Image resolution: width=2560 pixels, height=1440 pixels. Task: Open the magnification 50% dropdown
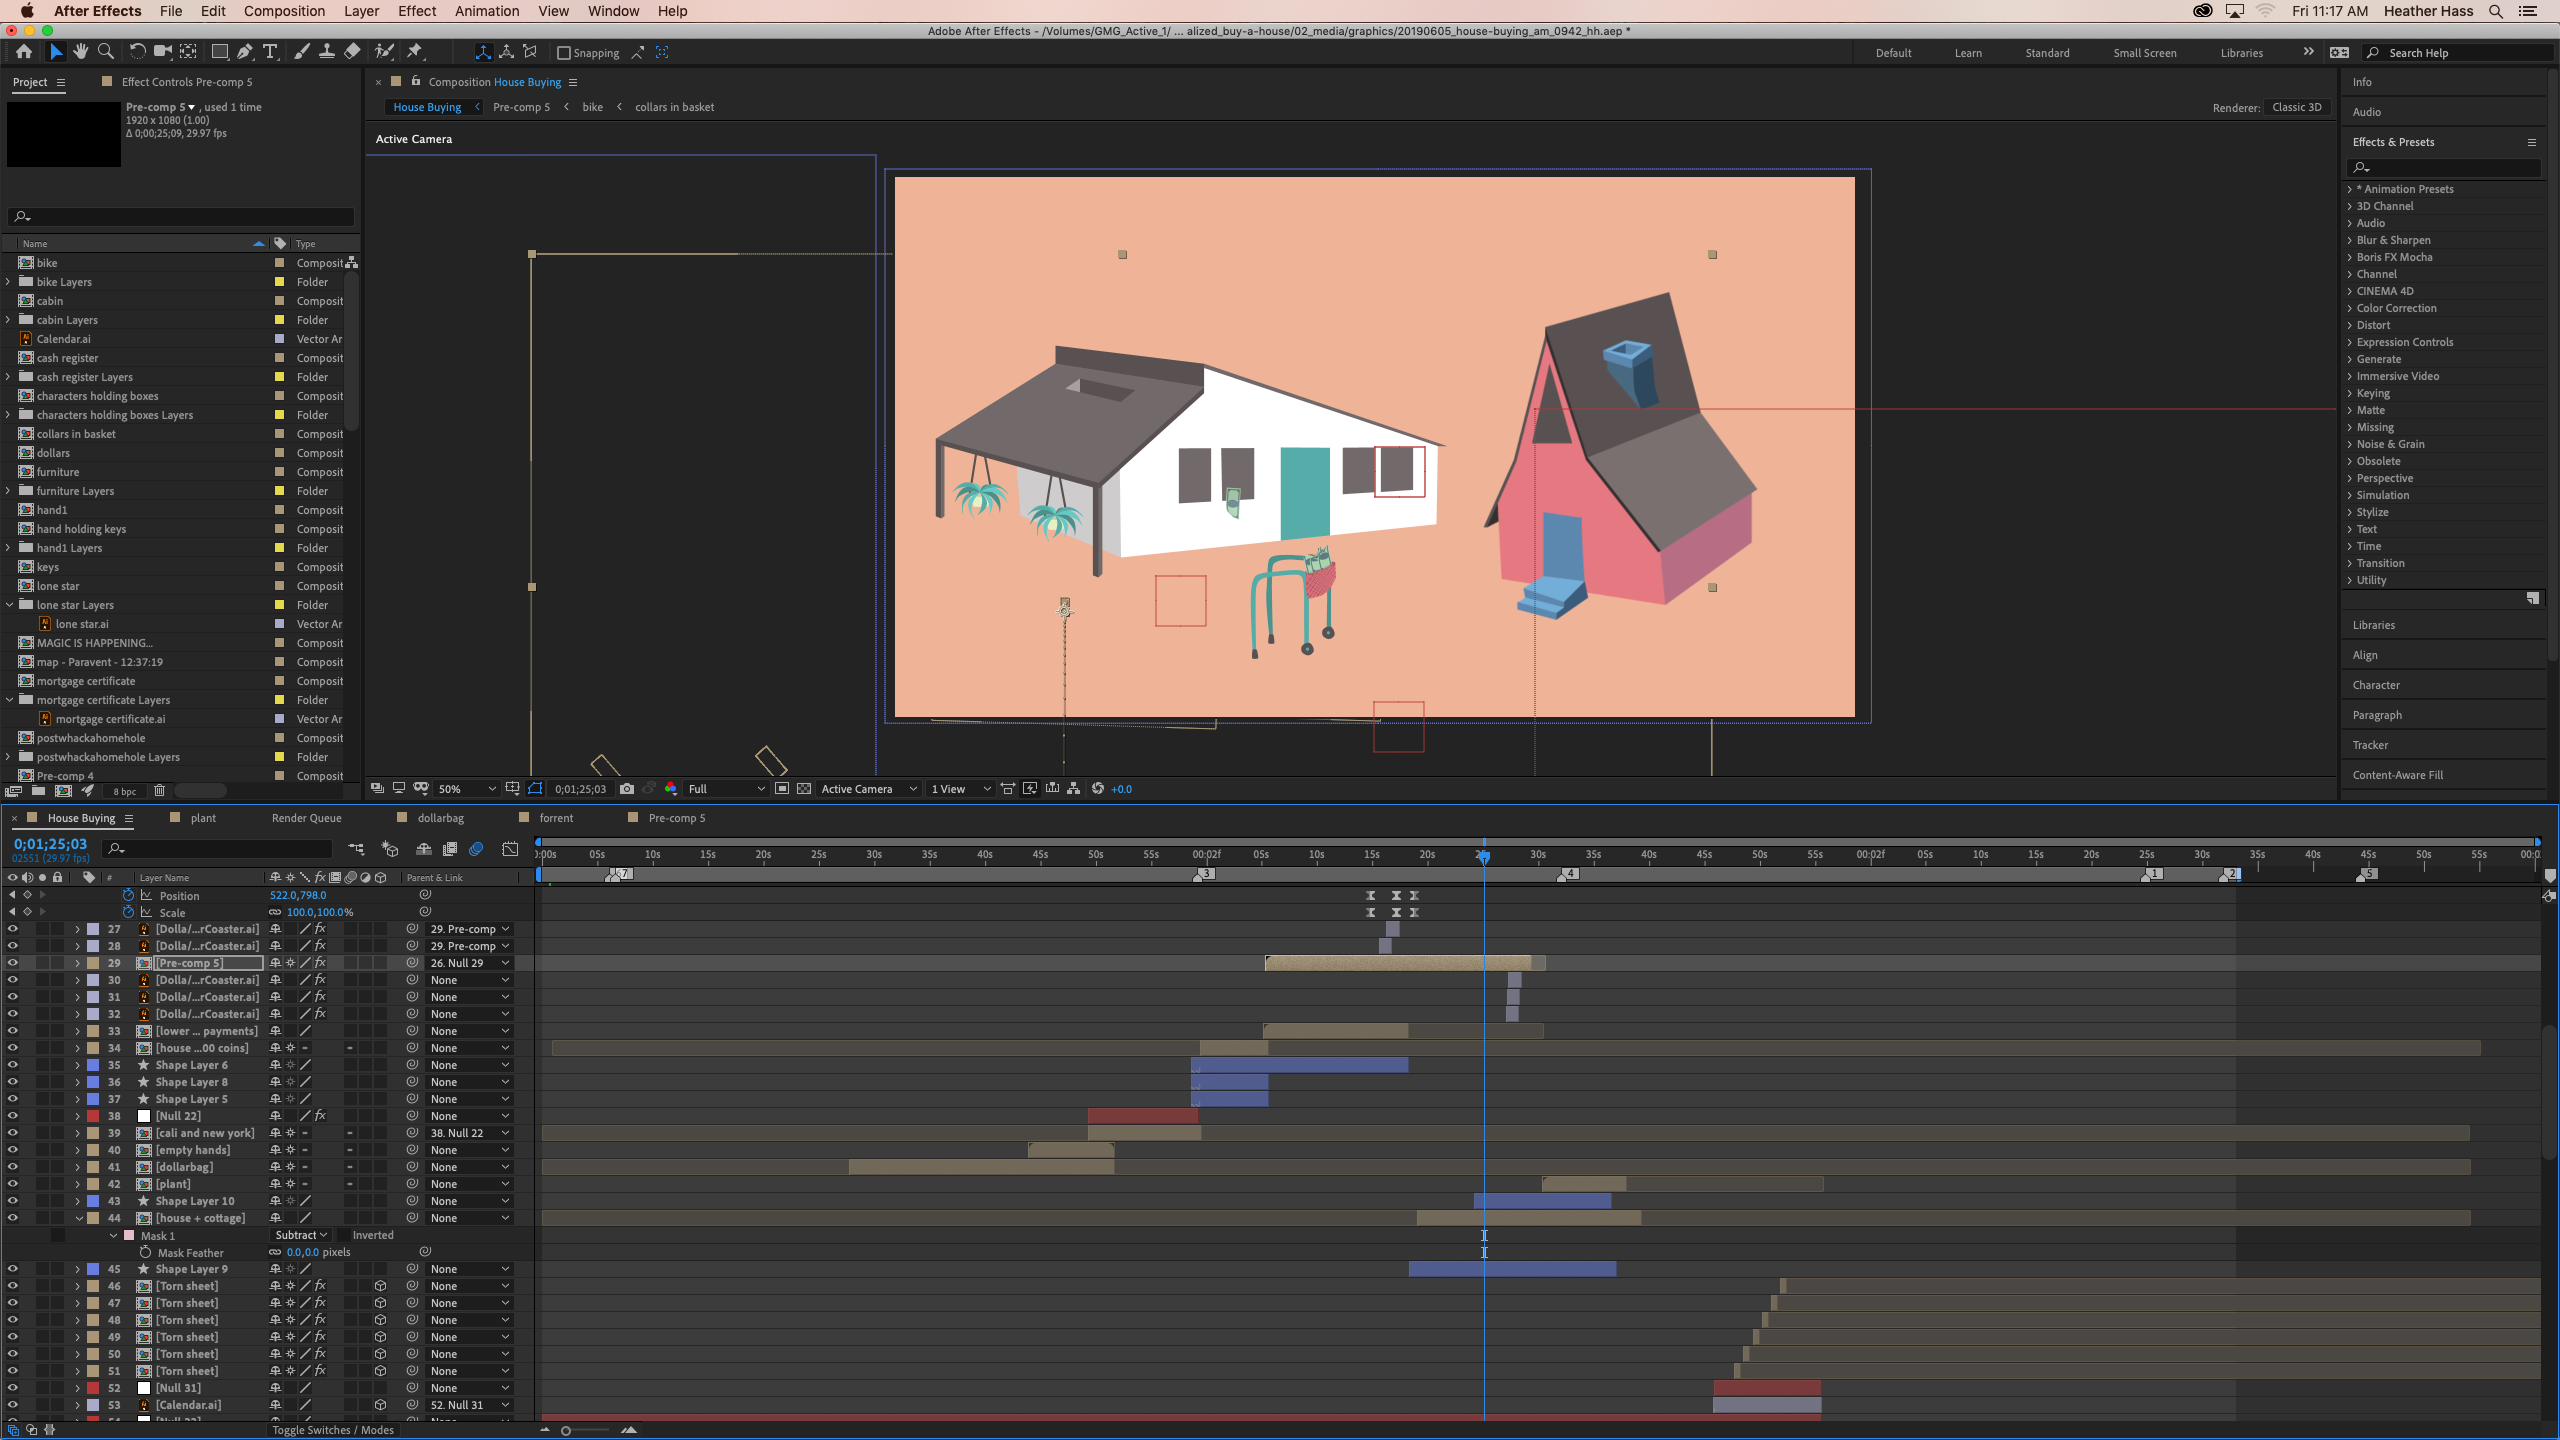click(467, 789)
